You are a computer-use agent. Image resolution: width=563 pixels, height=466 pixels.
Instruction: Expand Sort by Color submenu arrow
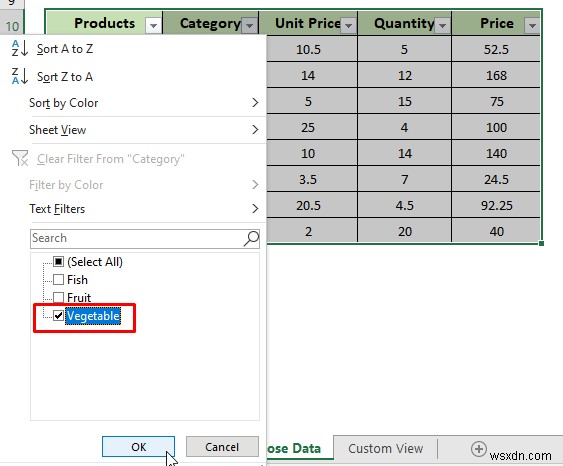pos(255,103)
